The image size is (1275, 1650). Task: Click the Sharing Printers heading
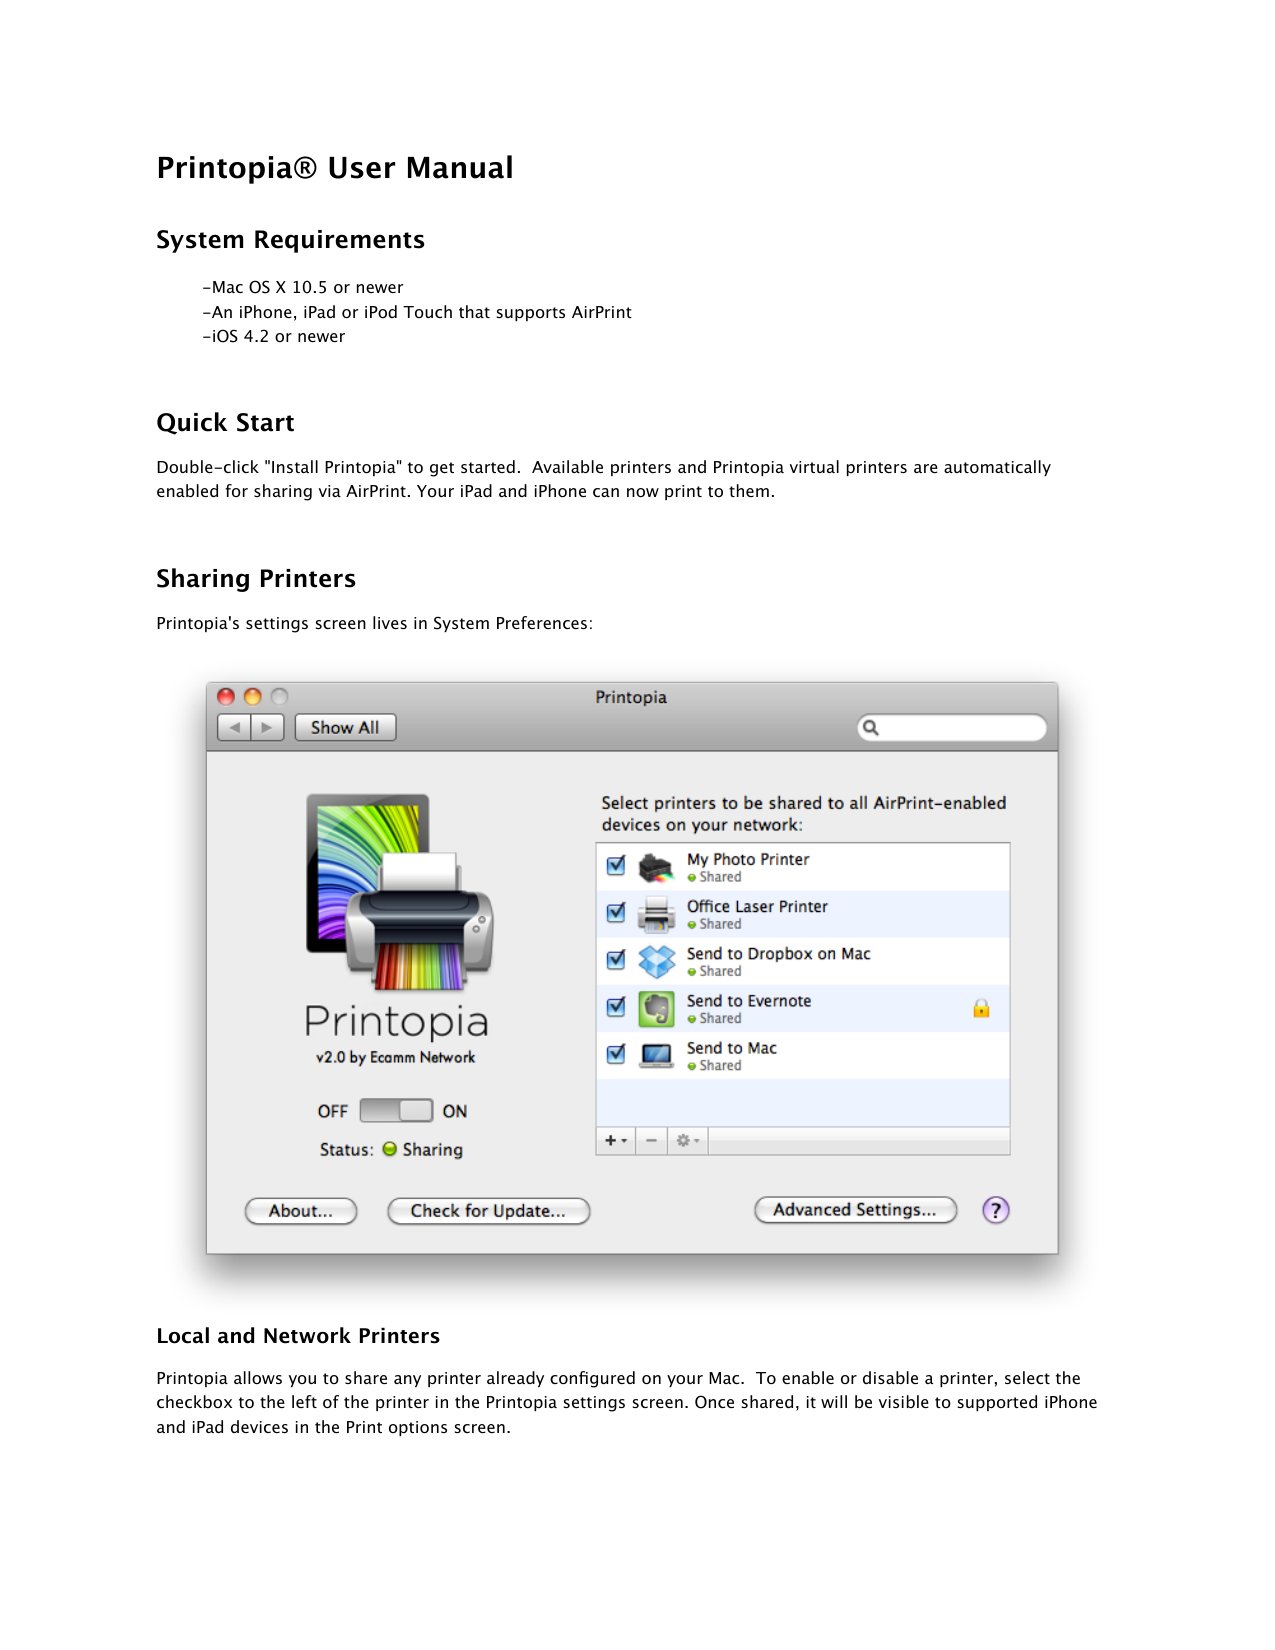(x=256, y=579)
